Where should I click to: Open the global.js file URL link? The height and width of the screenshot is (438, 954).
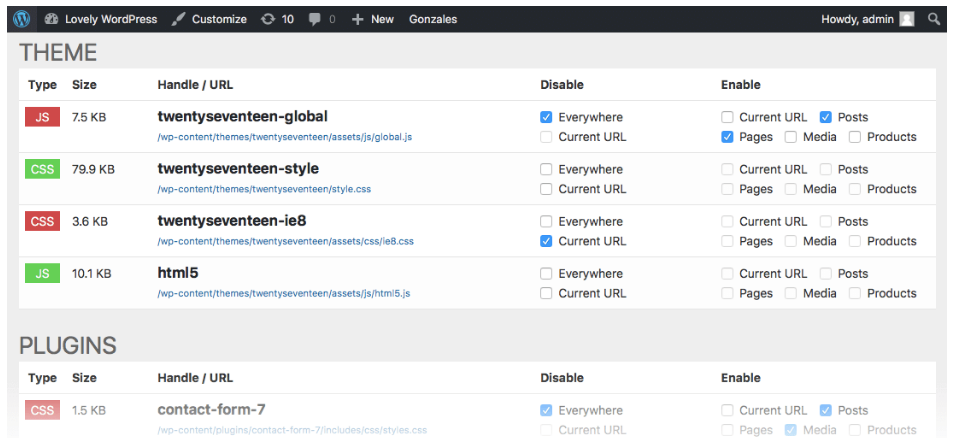click(x=285, y=137)
